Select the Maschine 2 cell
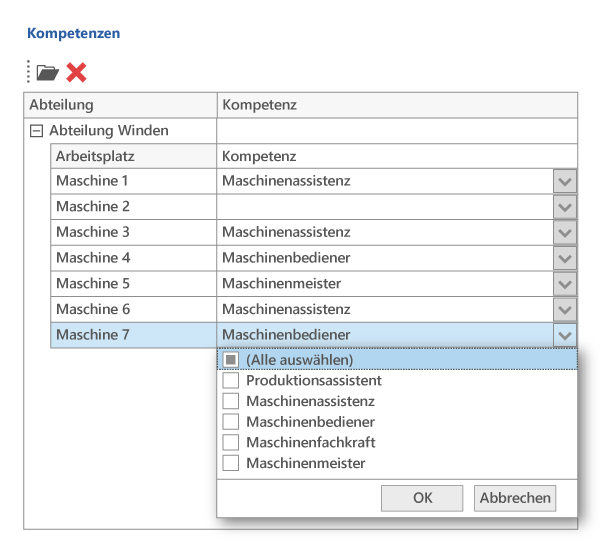Screen dimensions: 600x557 pos(134,207)
